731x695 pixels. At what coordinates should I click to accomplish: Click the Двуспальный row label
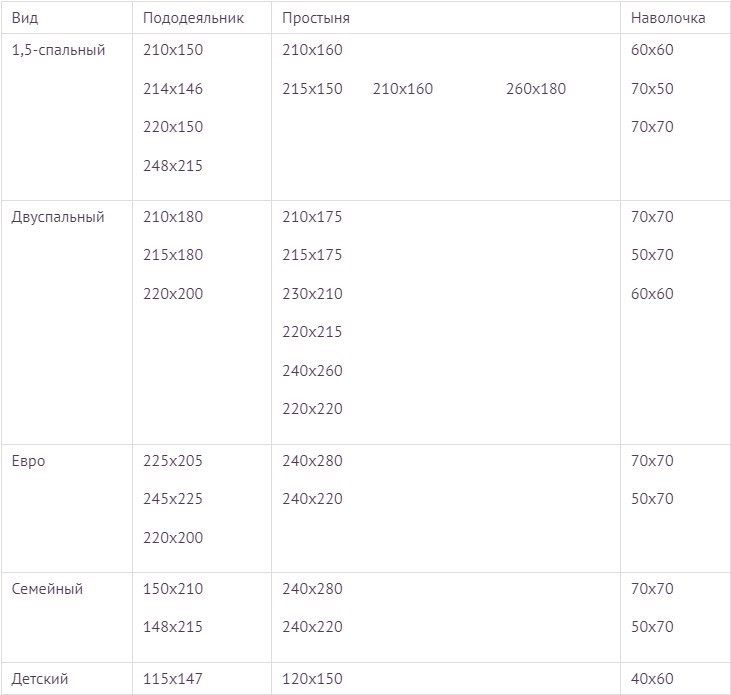click(x=58, y=216)
